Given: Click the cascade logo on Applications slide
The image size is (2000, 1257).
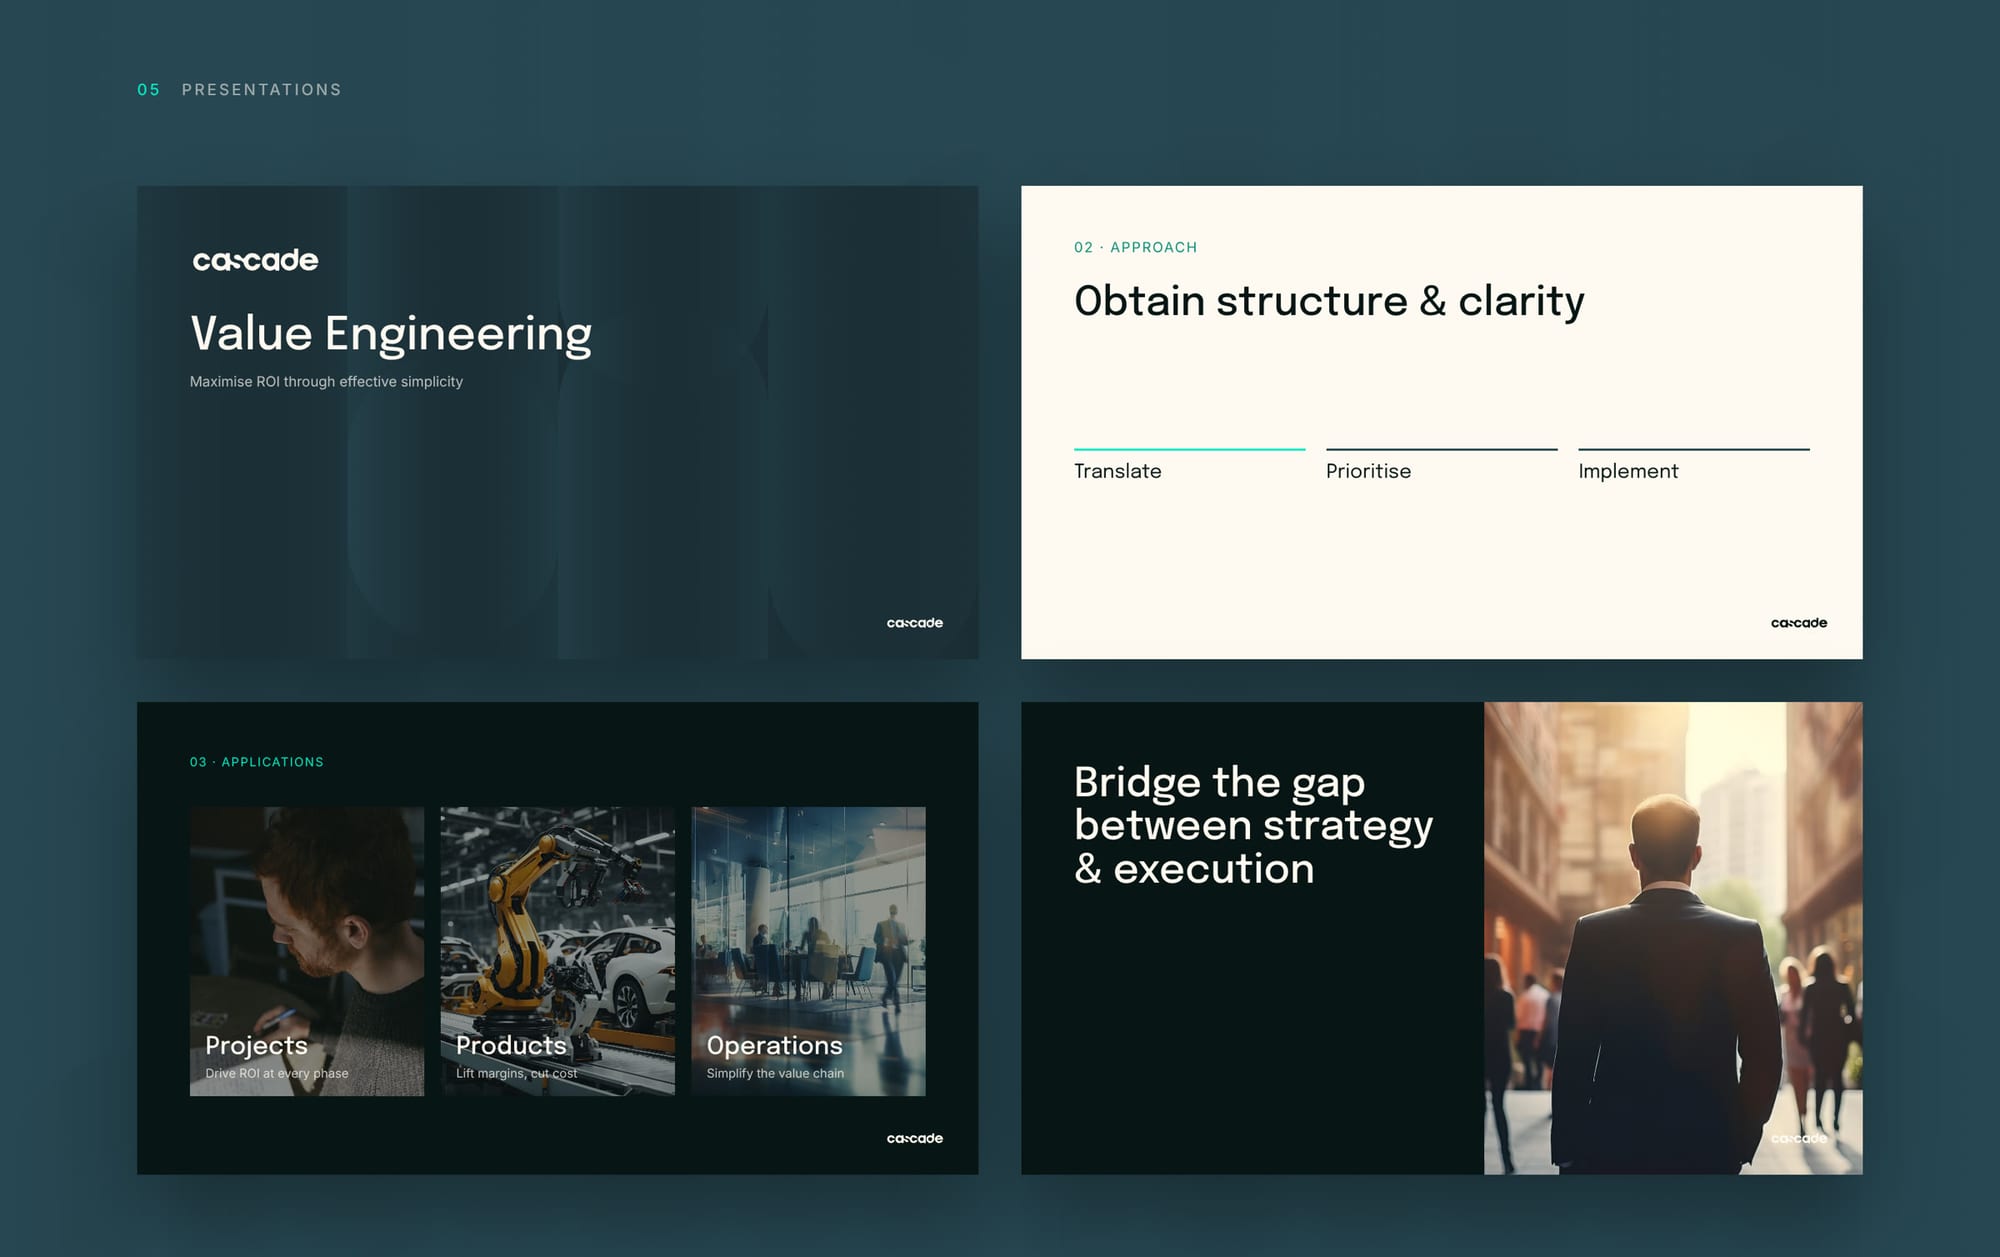Looking at the screenshot, I should click(x=915, y=1138).
